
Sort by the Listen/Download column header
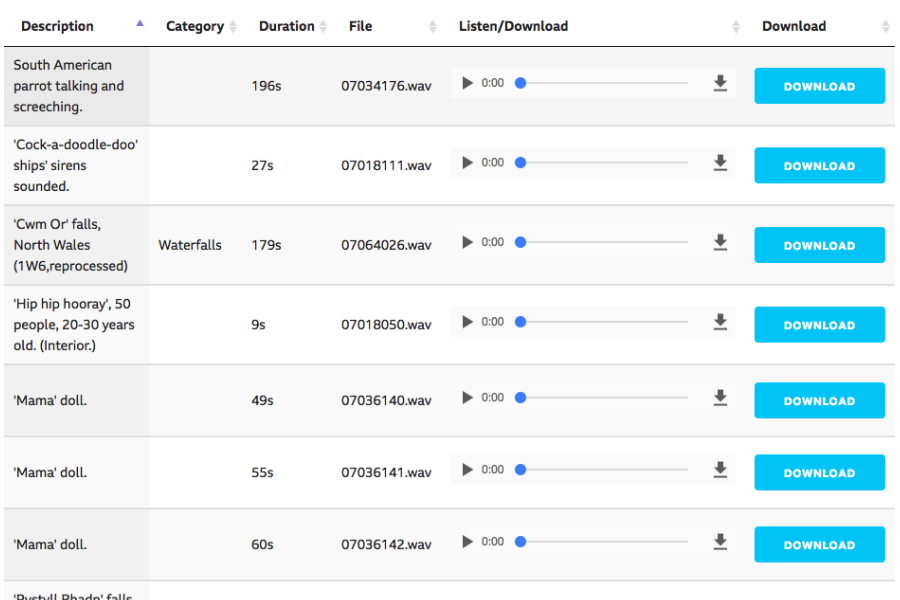(513, 26)
